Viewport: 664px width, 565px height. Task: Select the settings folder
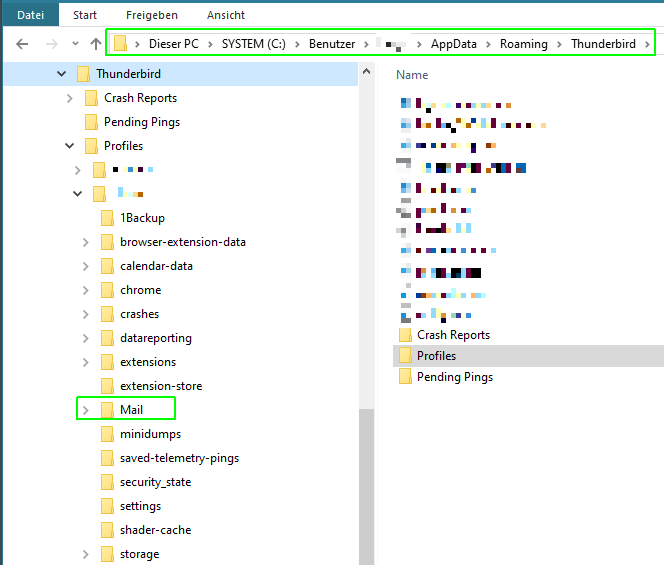click(140, 506)
